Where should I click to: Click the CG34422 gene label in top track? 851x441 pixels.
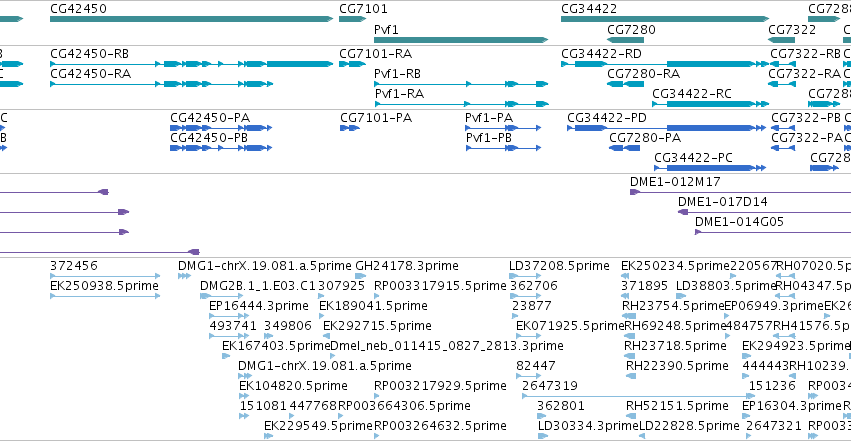click(x=589, y=9)
